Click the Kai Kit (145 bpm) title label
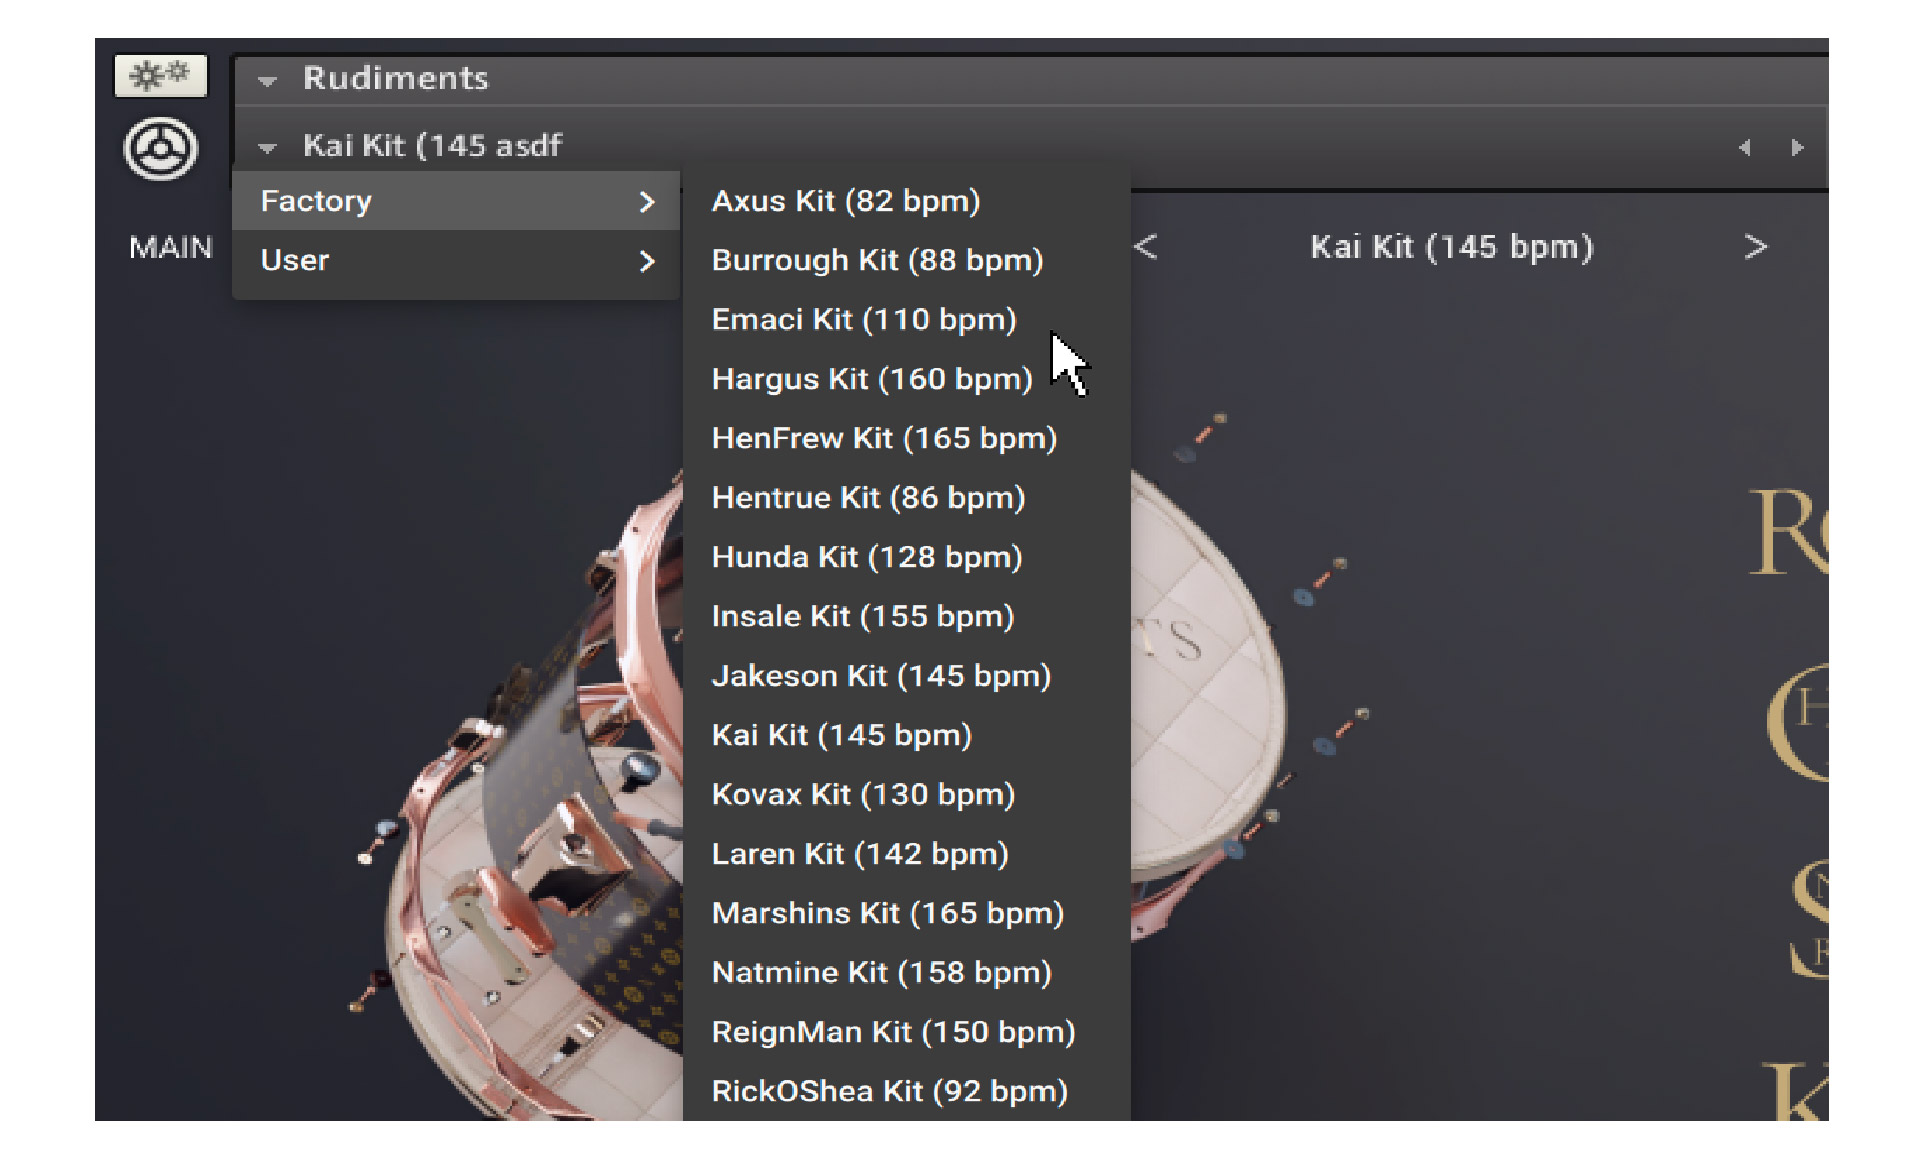The image size is (1924, 1158). coord(1451,247)
